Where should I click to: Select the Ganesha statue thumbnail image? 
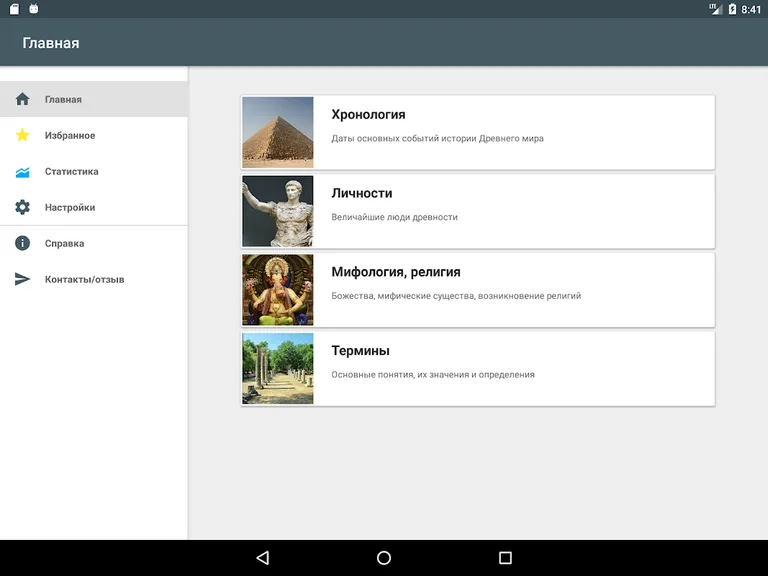coord(278,290)
